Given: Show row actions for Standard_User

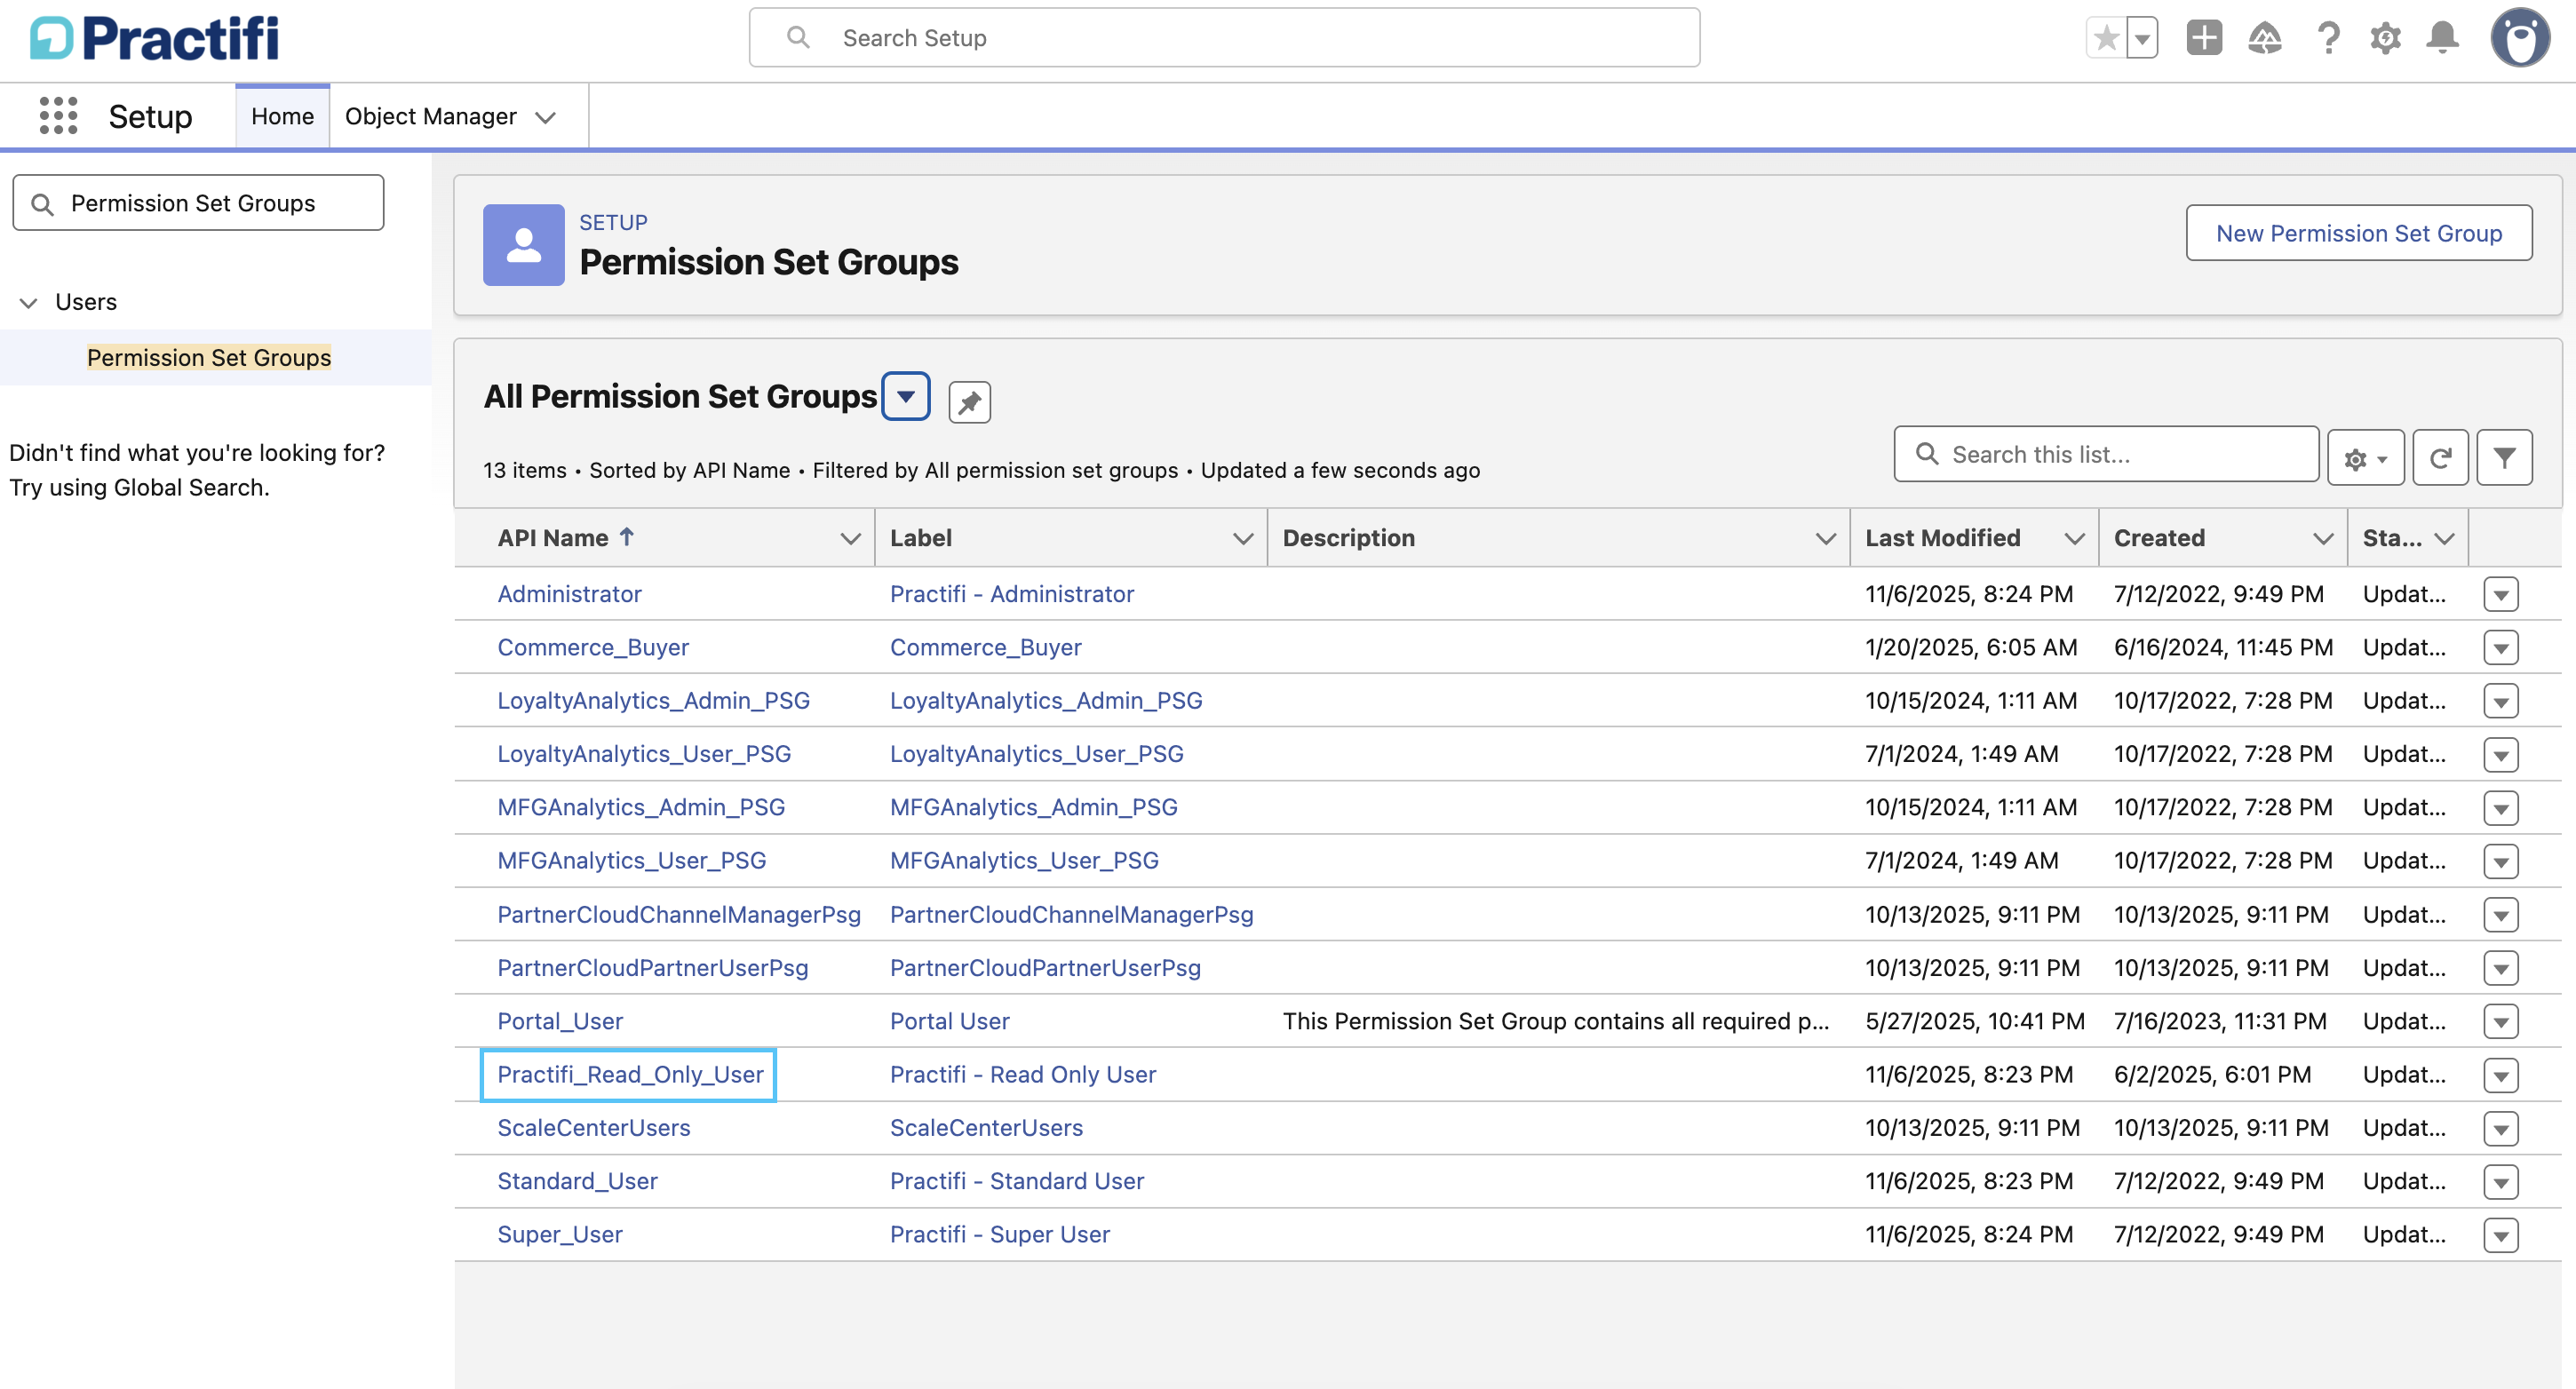Looking at the screenshot, I should point(2500,1181).
